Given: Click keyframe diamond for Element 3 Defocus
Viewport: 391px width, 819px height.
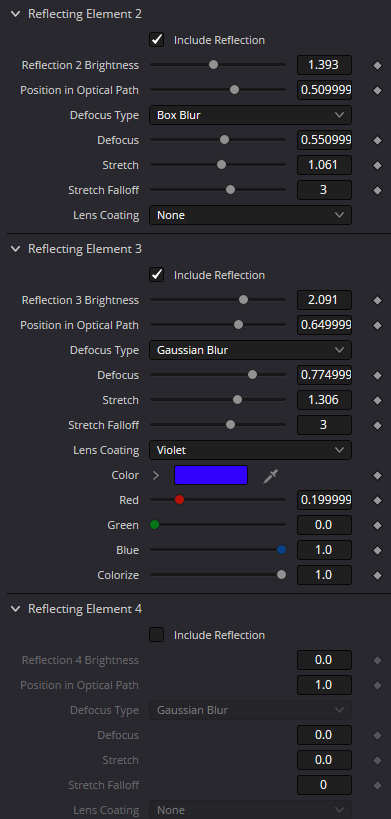Looking at the screenshot, I should (377, 375).
